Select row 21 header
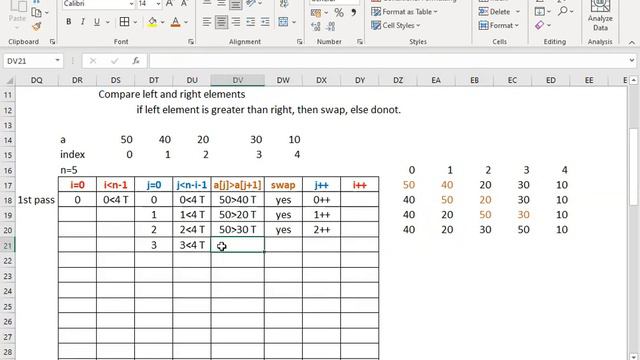This screenshot has height=360, width=640. point(8,245)
